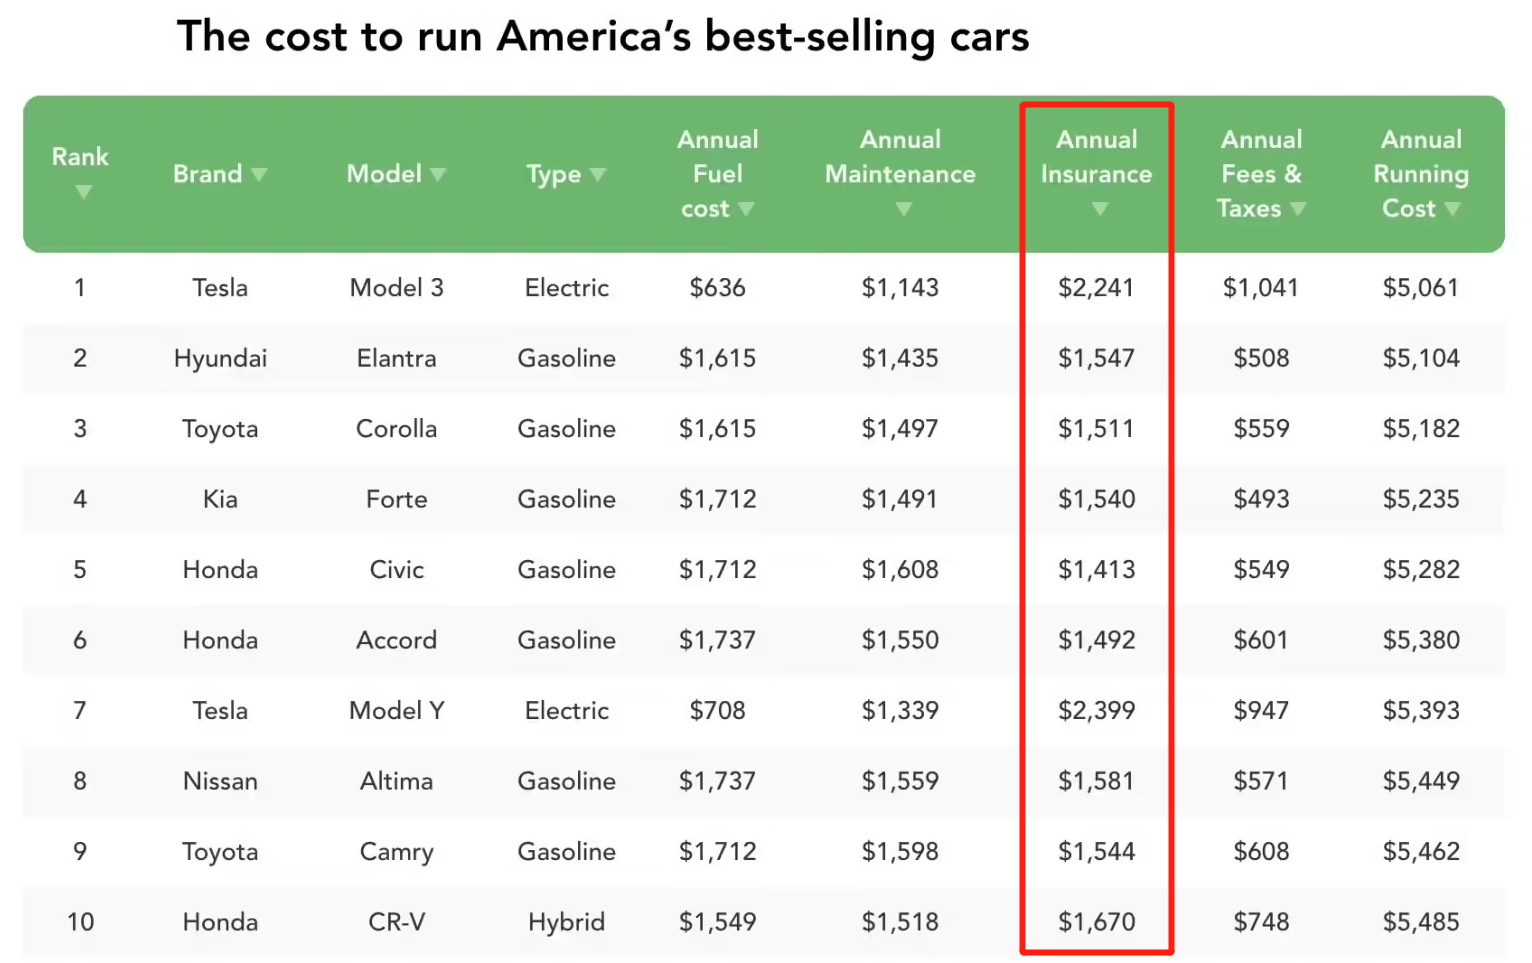Click the Model Y cell

[x=396, y=711]
